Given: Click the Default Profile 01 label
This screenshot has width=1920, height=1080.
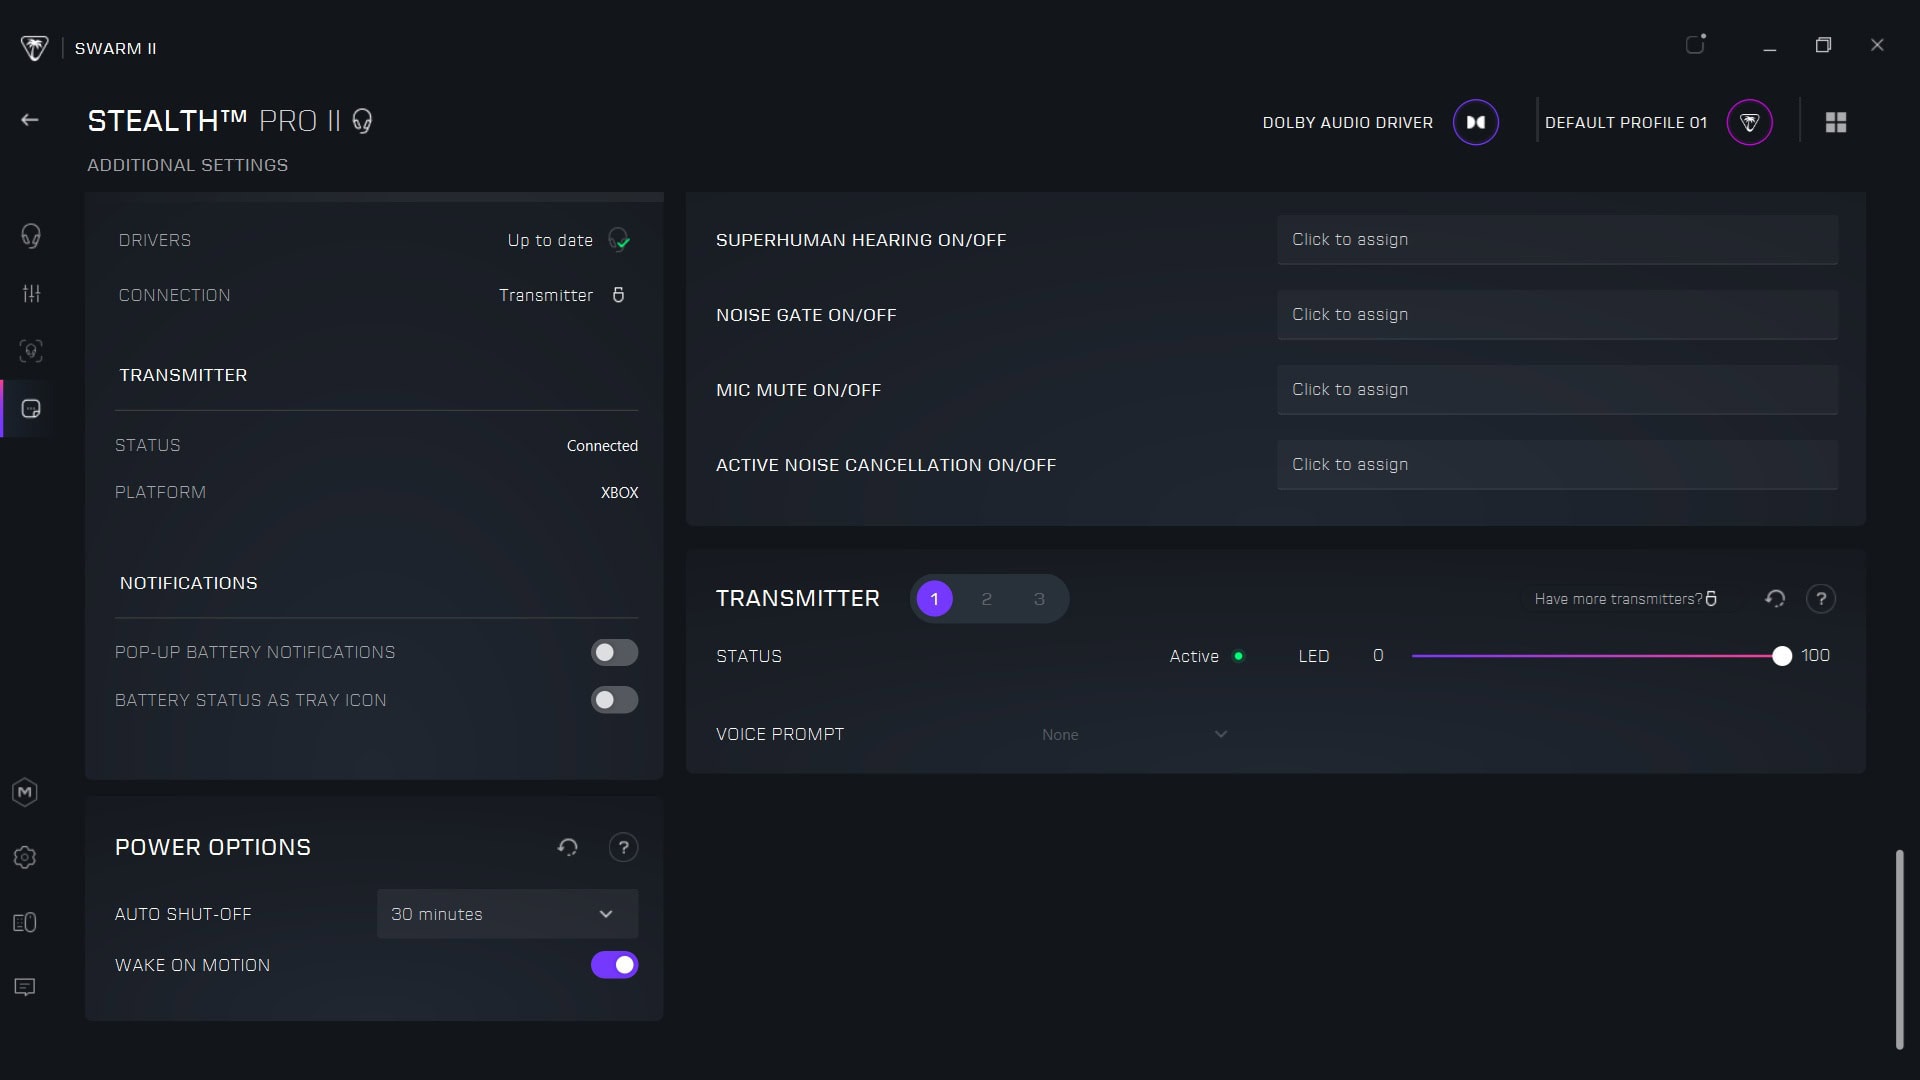Looking at the screenshot, I should [x=1625, y=122].
